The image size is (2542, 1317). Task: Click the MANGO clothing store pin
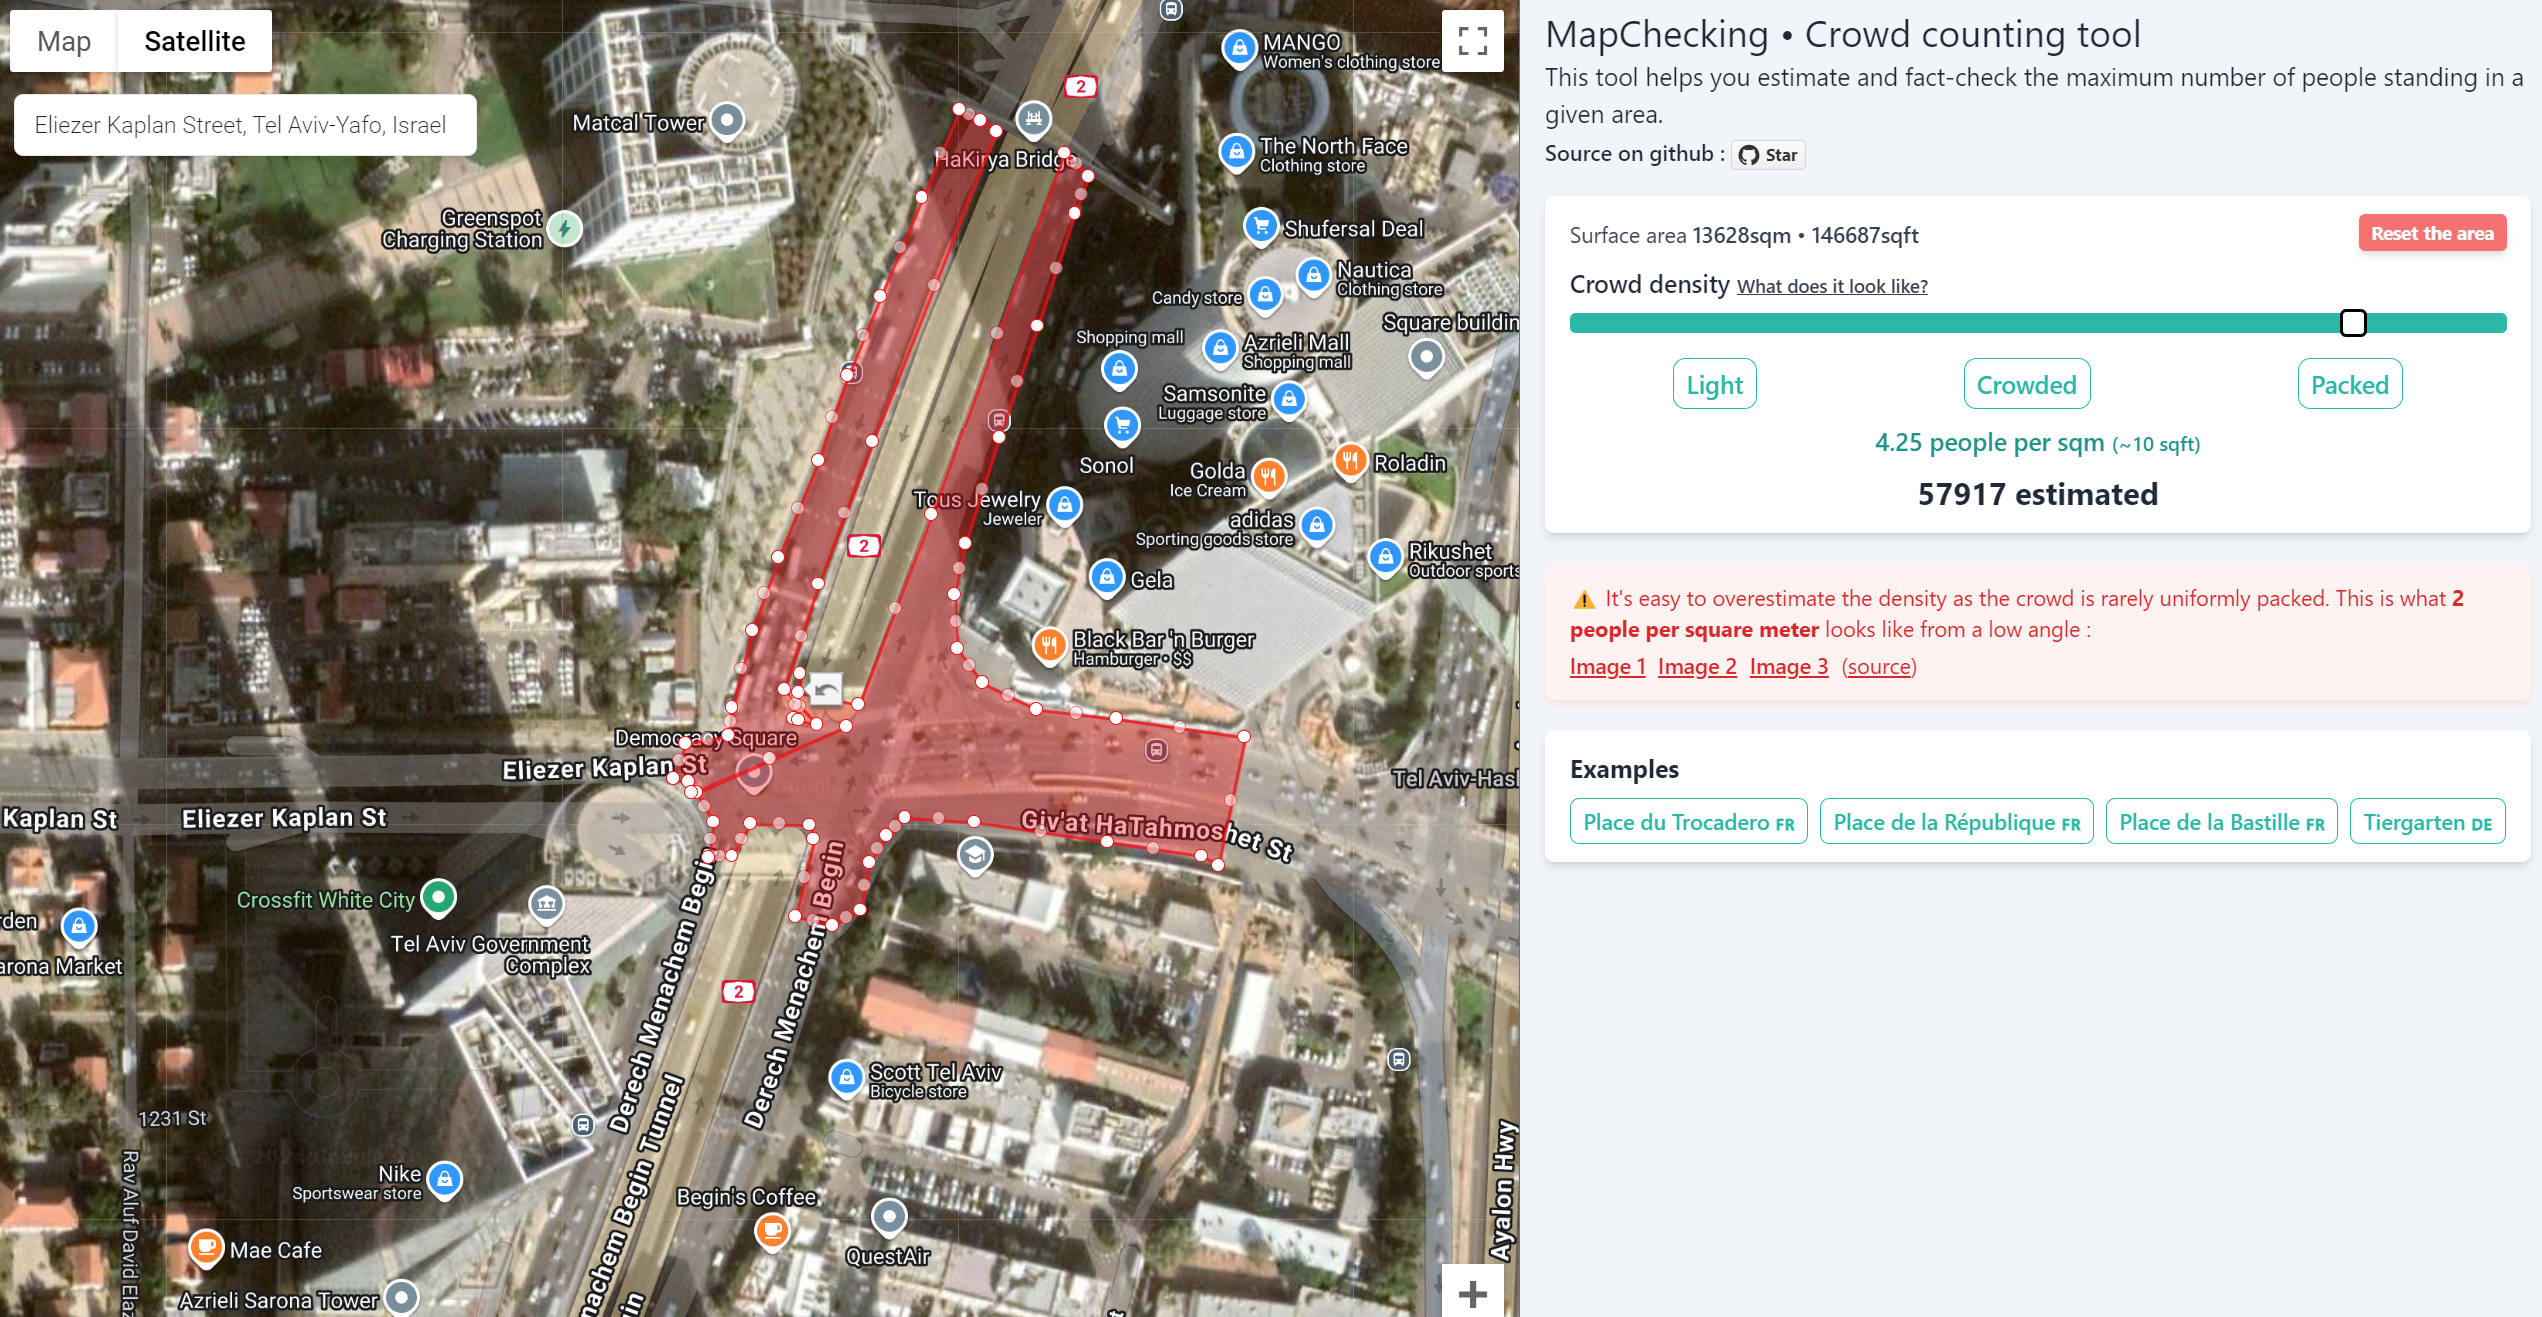click(1240, 48)
